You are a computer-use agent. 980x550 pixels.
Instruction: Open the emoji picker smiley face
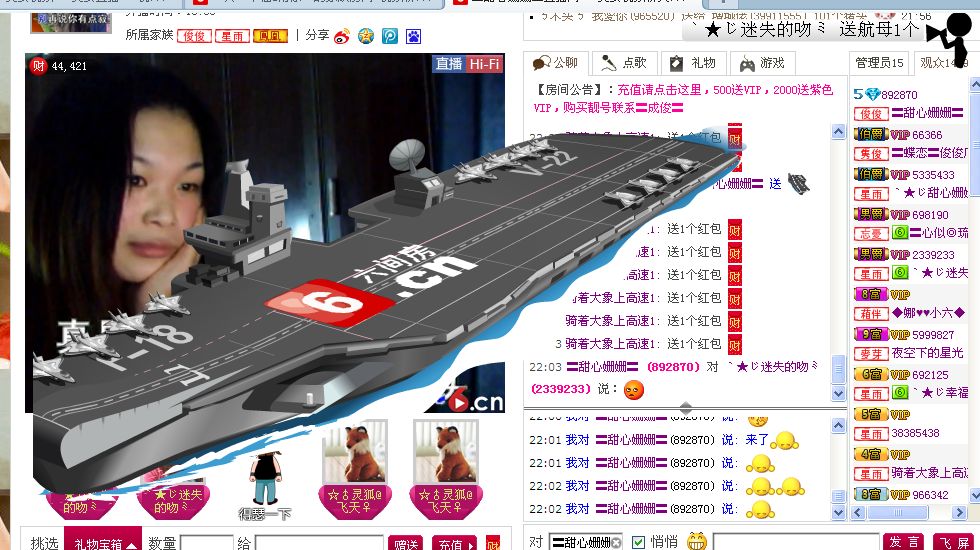[x=696, y=541]
